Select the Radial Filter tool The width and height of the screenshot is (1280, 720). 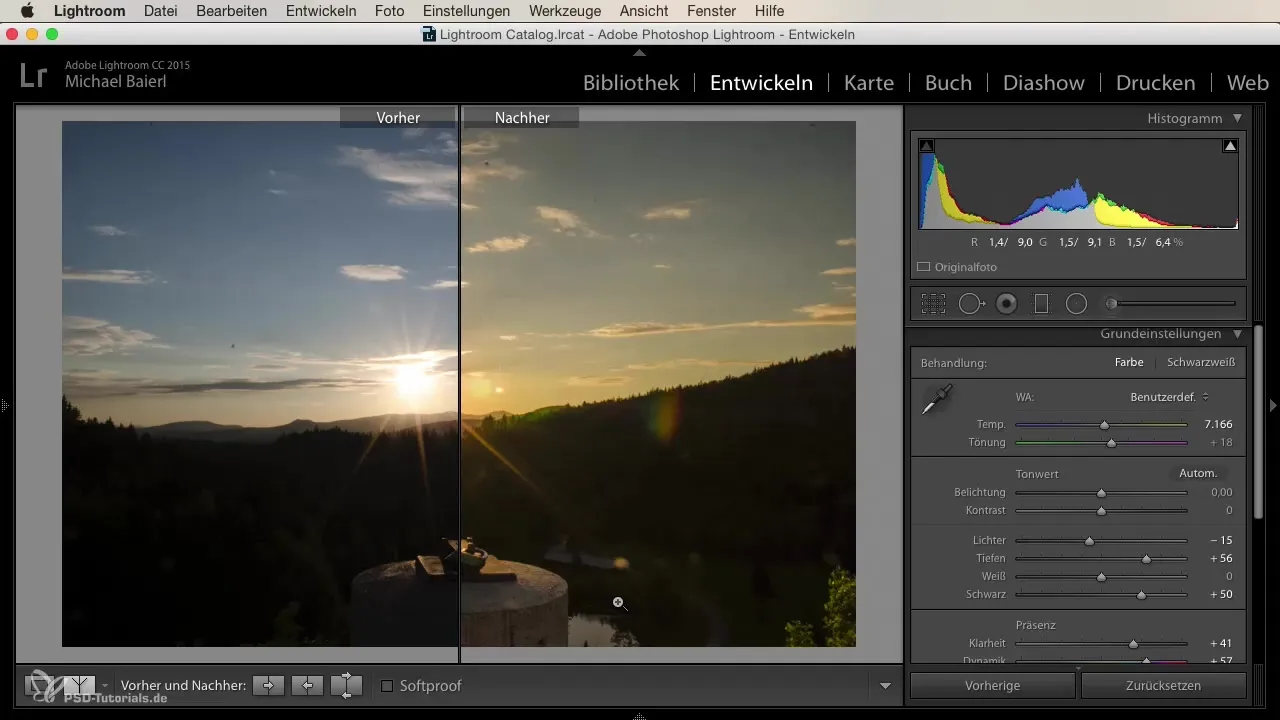[x=1076, y=304]
